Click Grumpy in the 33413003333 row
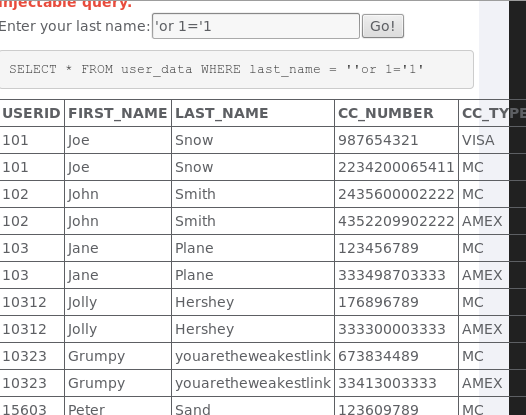This screenshot has height=415, width=526. pyautogui.click(x=97, y=384)
